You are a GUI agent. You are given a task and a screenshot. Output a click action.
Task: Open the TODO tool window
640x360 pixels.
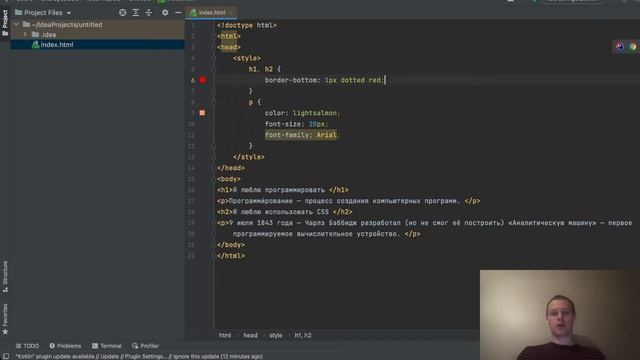pyautogui.click(x=27, y=346)
